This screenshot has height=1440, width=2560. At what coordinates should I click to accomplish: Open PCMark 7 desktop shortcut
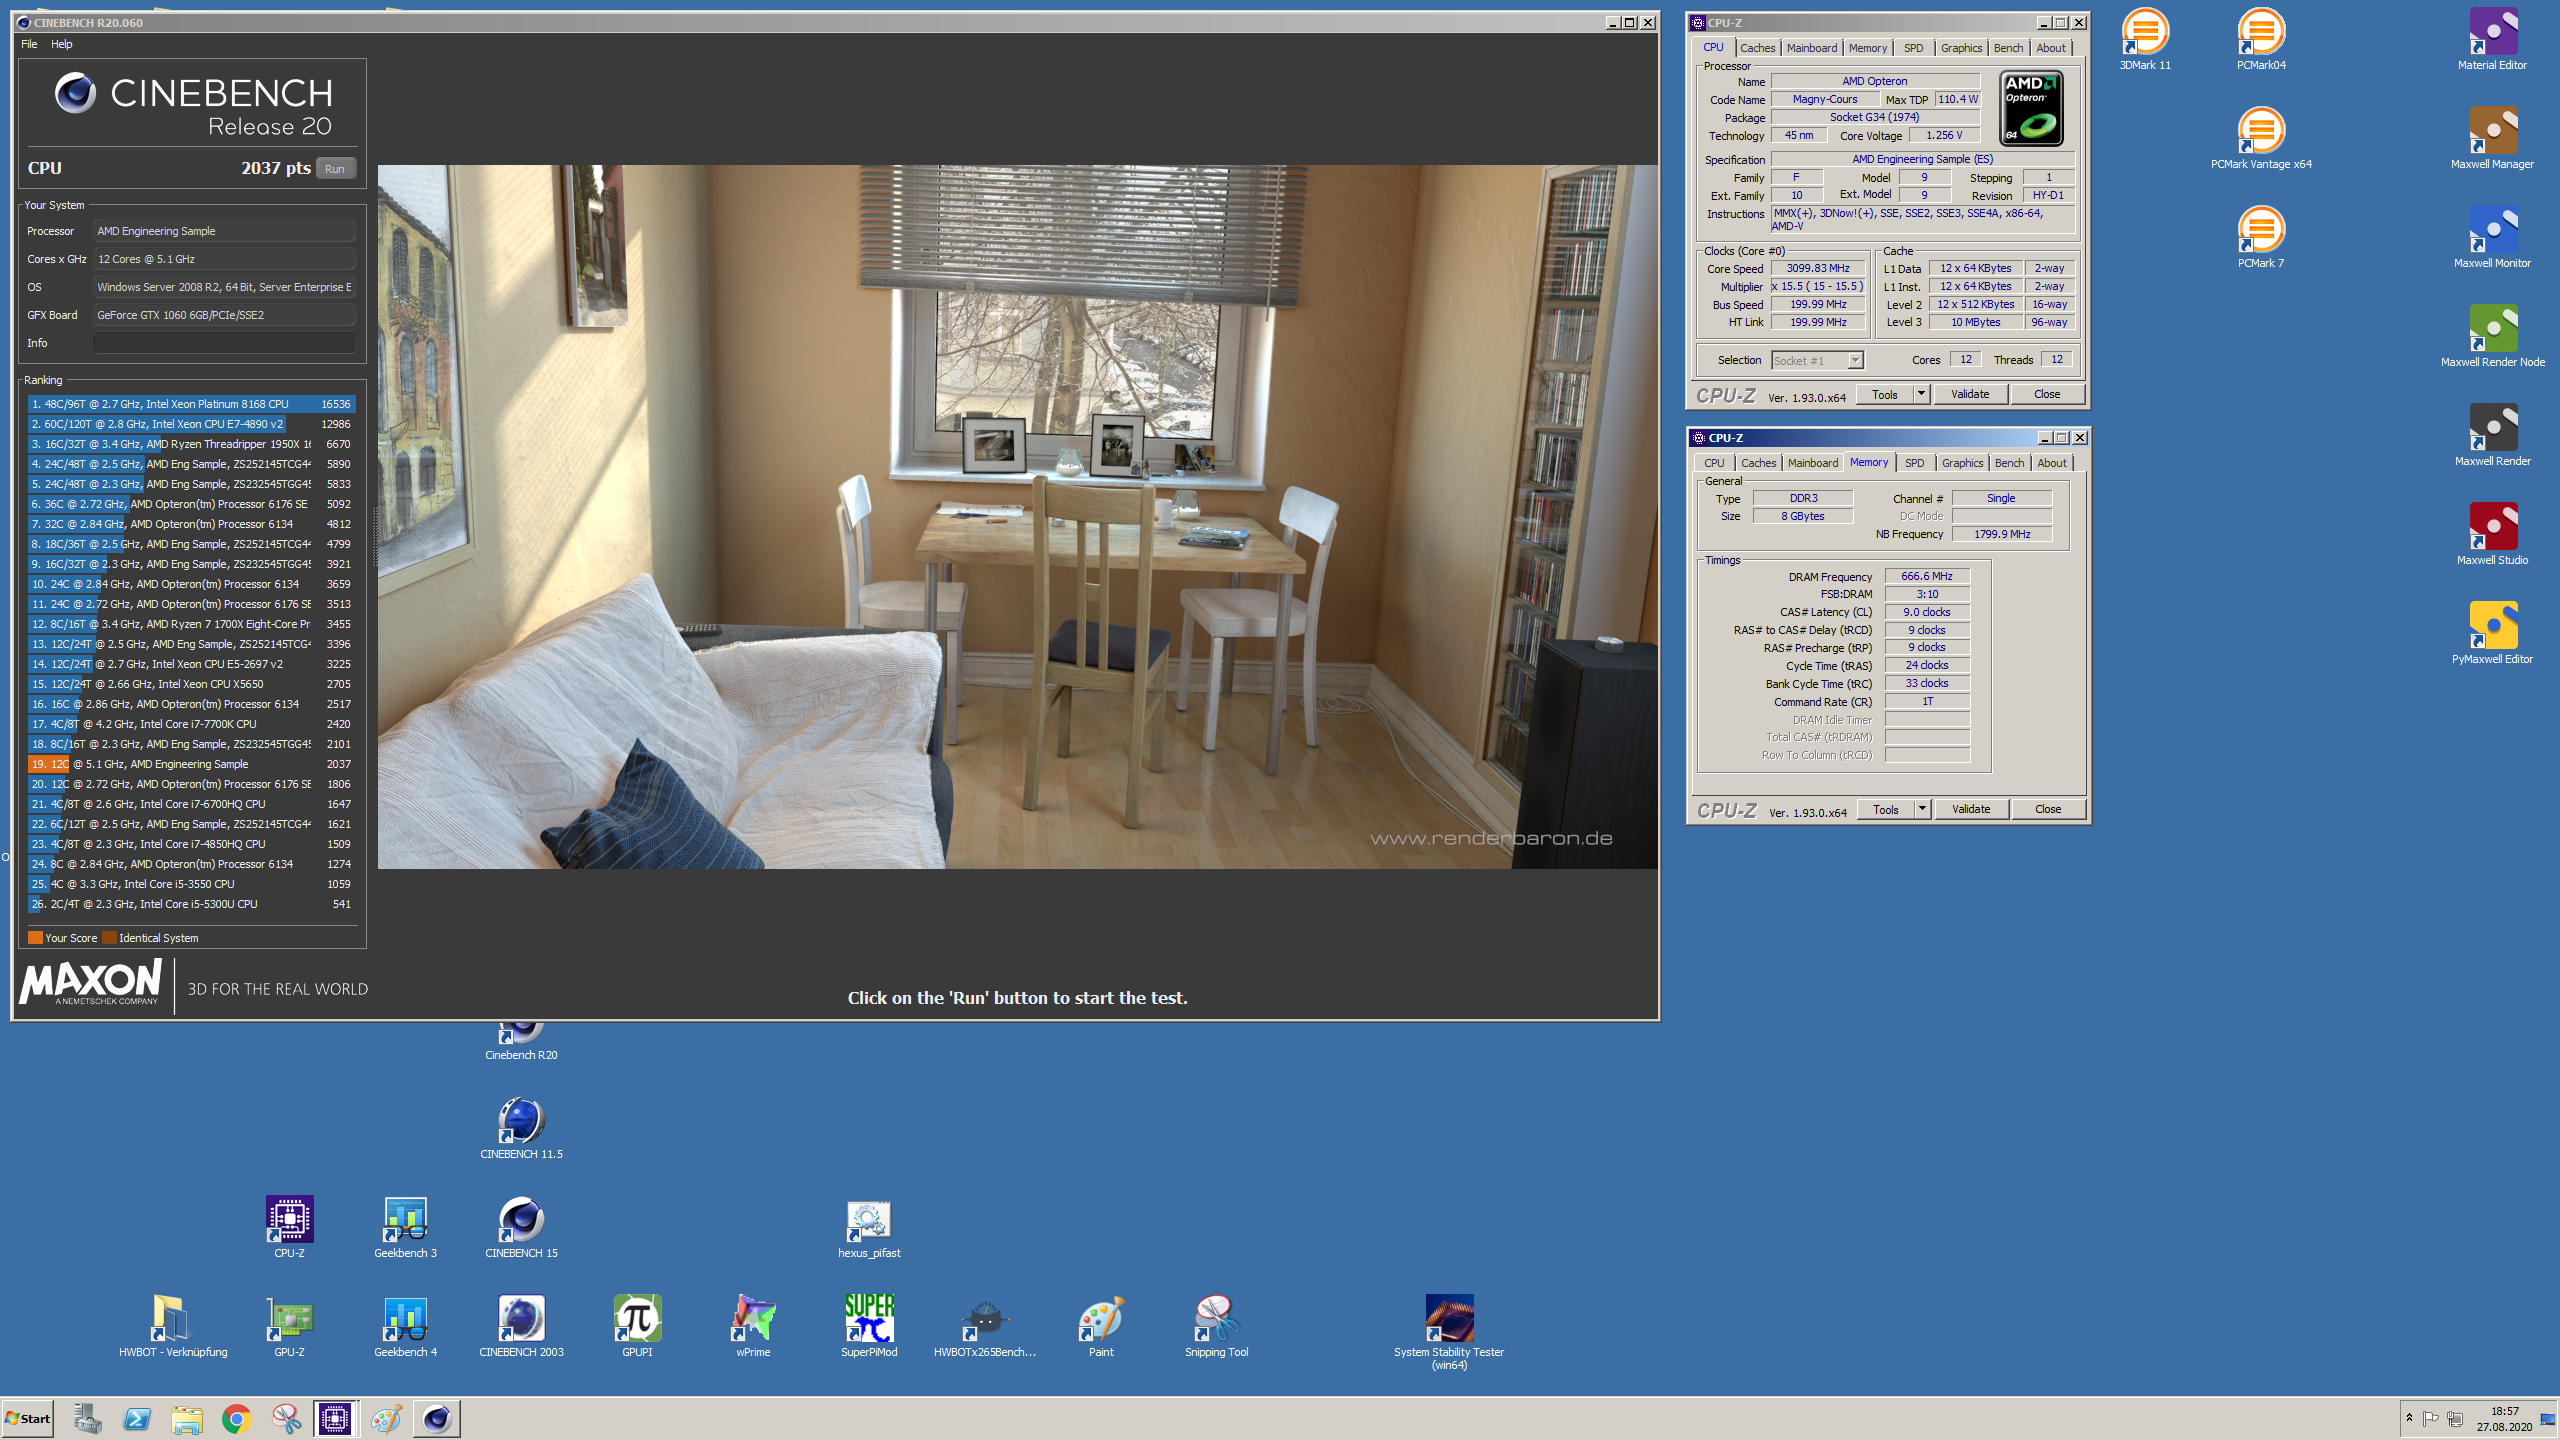2261,237
